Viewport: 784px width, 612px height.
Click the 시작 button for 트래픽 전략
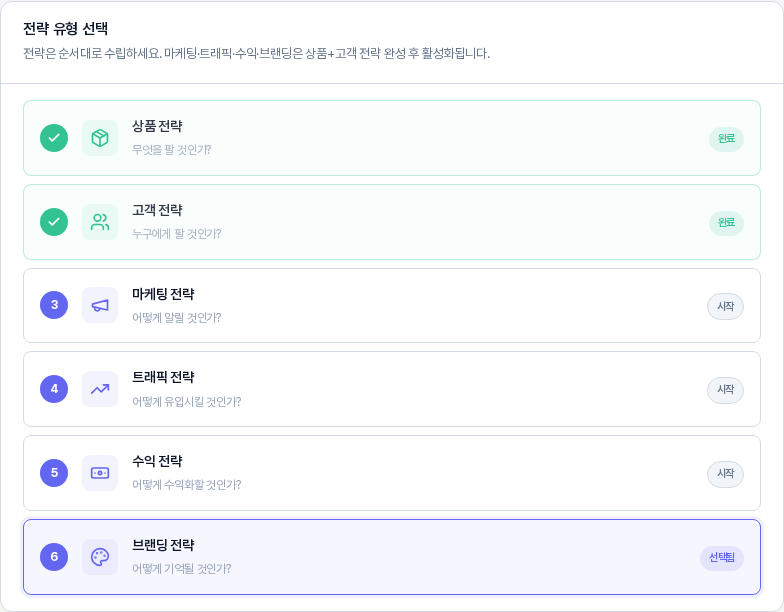click(726, 390)
